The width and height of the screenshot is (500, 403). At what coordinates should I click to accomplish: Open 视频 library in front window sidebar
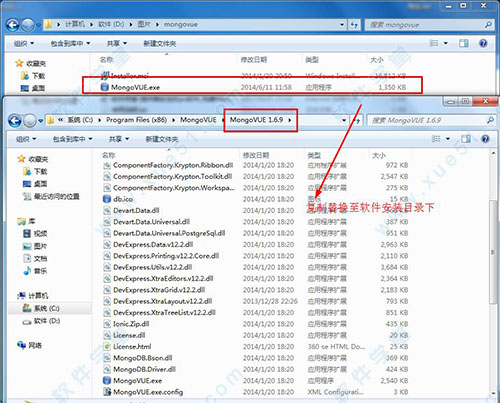pos(35,233)
